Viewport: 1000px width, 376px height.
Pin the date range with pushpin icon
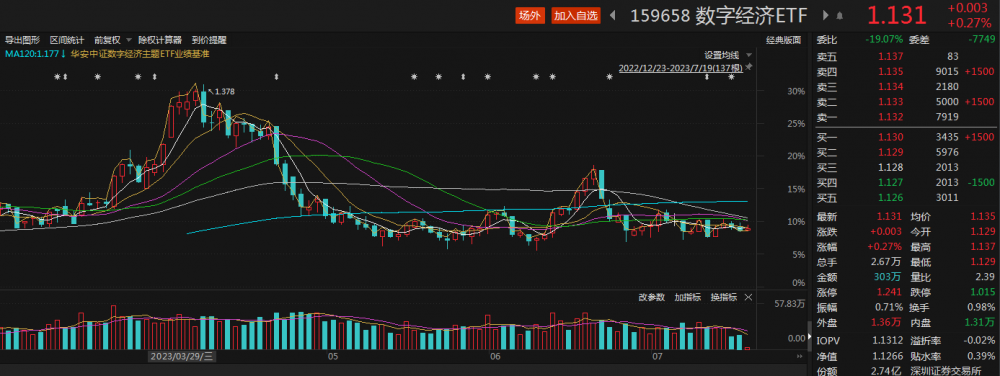(749, 67)
